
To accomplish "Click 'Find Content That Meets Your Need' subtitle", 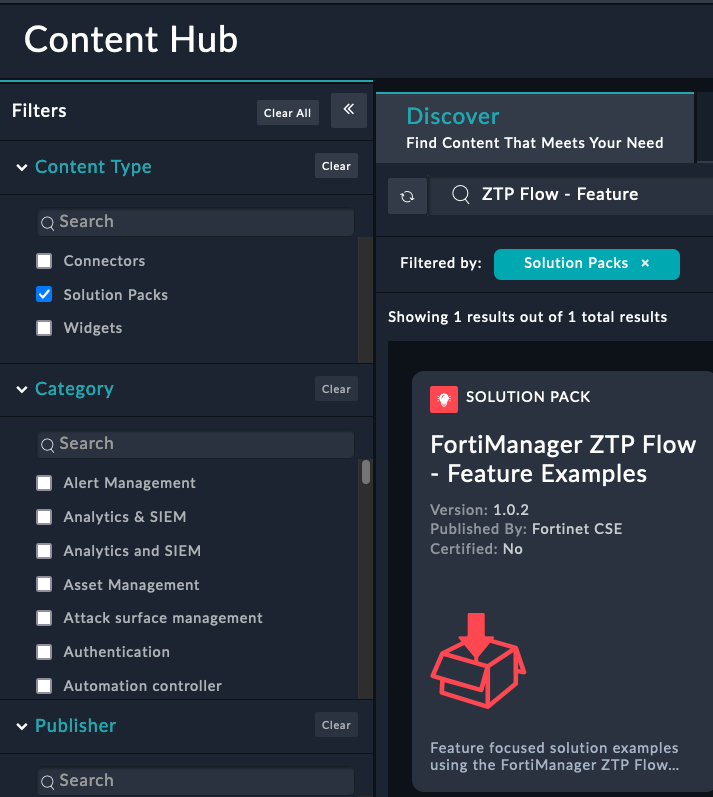I will coord(535,143).
